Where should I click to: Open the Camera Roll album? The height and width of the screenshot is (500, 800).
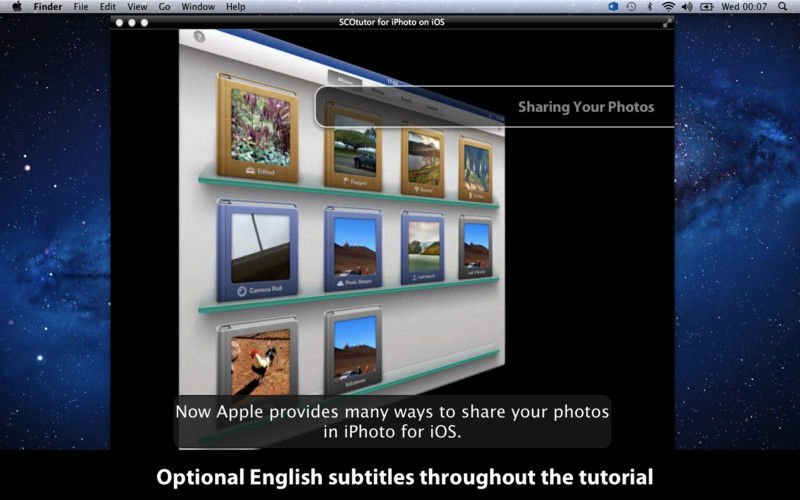[258, 250]
